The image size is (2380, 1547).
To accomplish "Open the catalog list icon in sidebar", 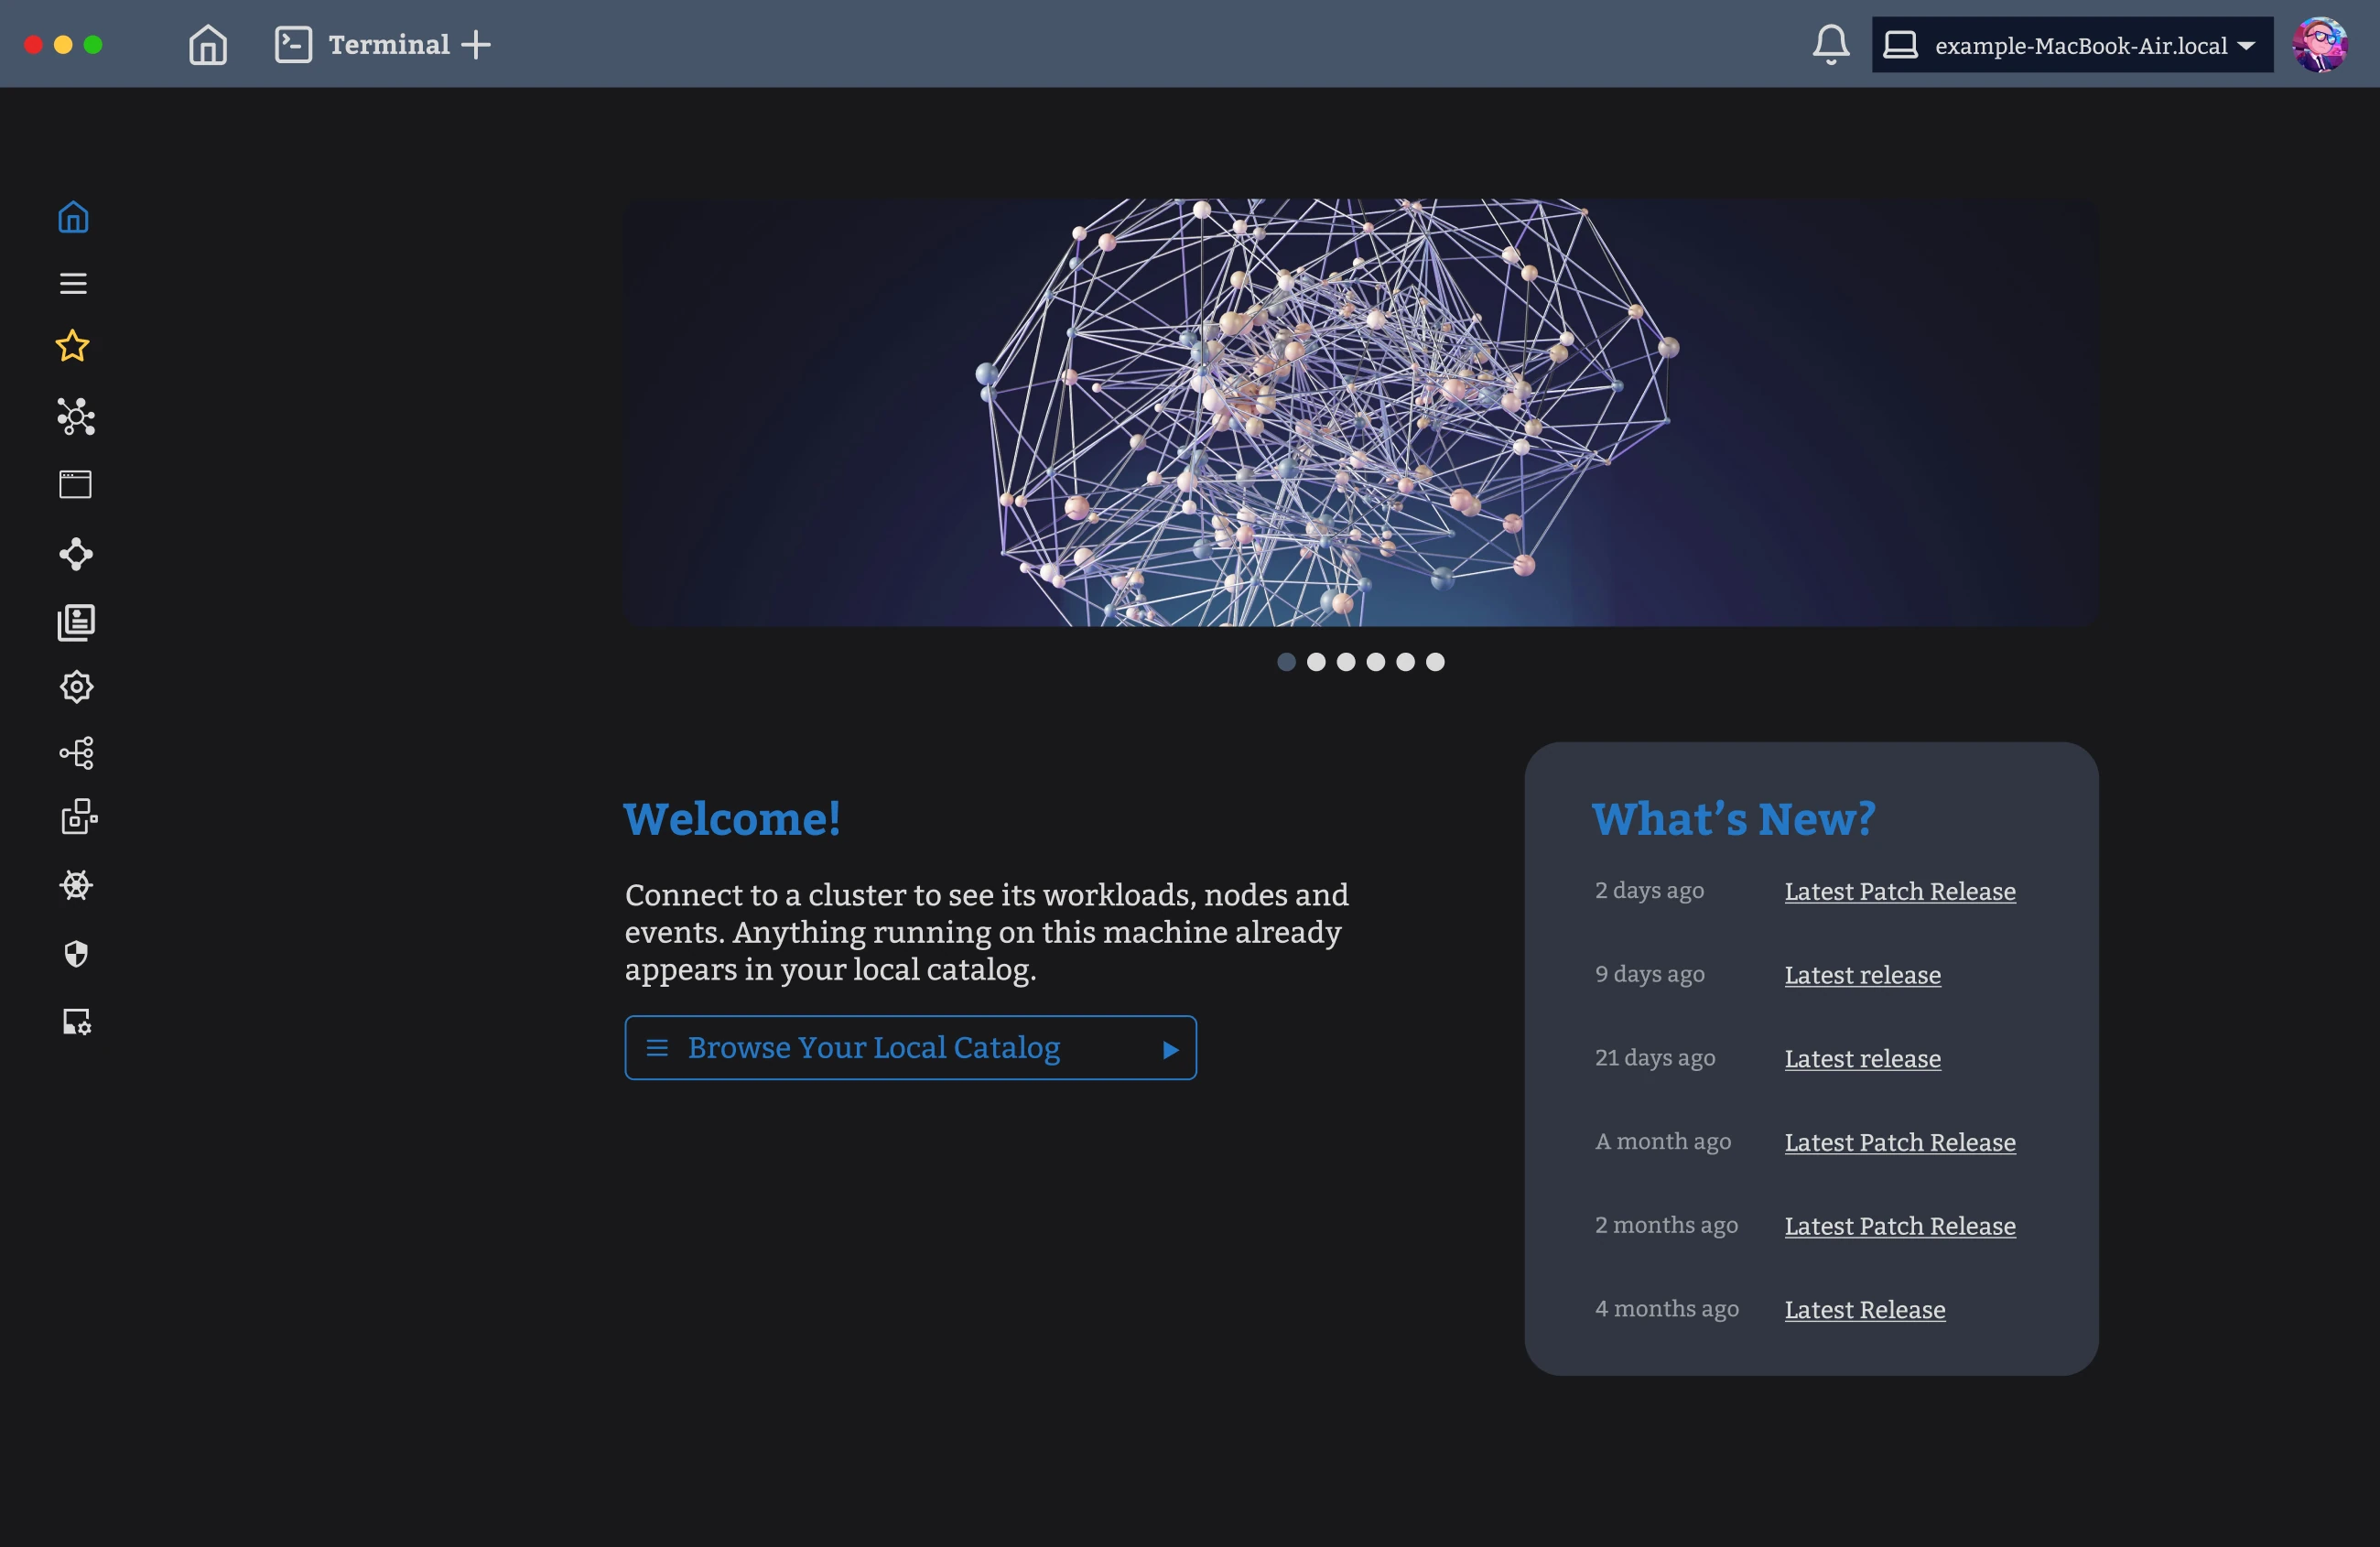I will click(x=73, y=284).
